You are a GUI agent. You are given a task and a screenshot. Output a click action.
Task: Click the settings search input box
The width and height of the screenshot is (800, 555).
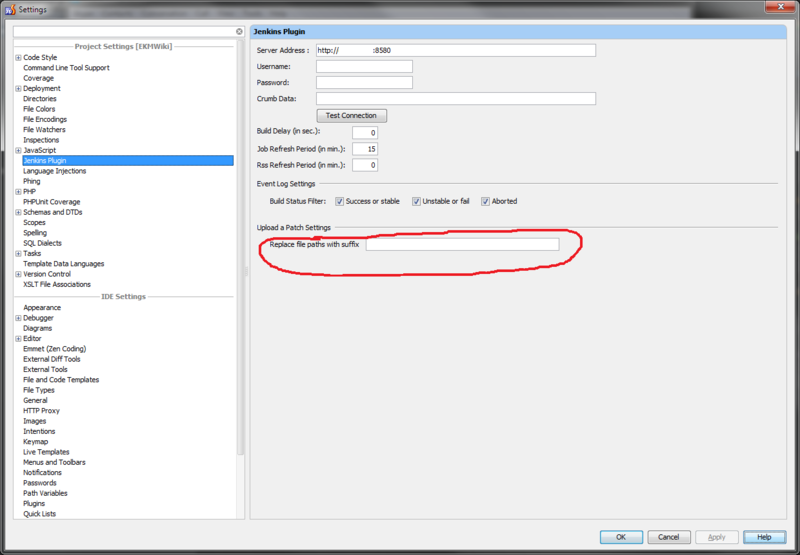[x=124, y=32]
